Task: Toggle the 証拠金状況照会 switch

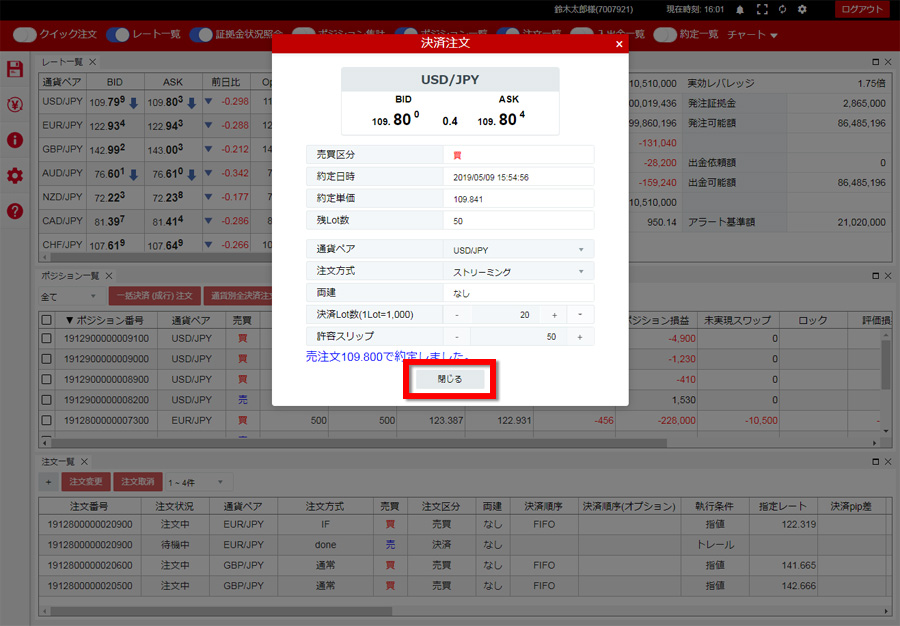Action: coord(201,34)
